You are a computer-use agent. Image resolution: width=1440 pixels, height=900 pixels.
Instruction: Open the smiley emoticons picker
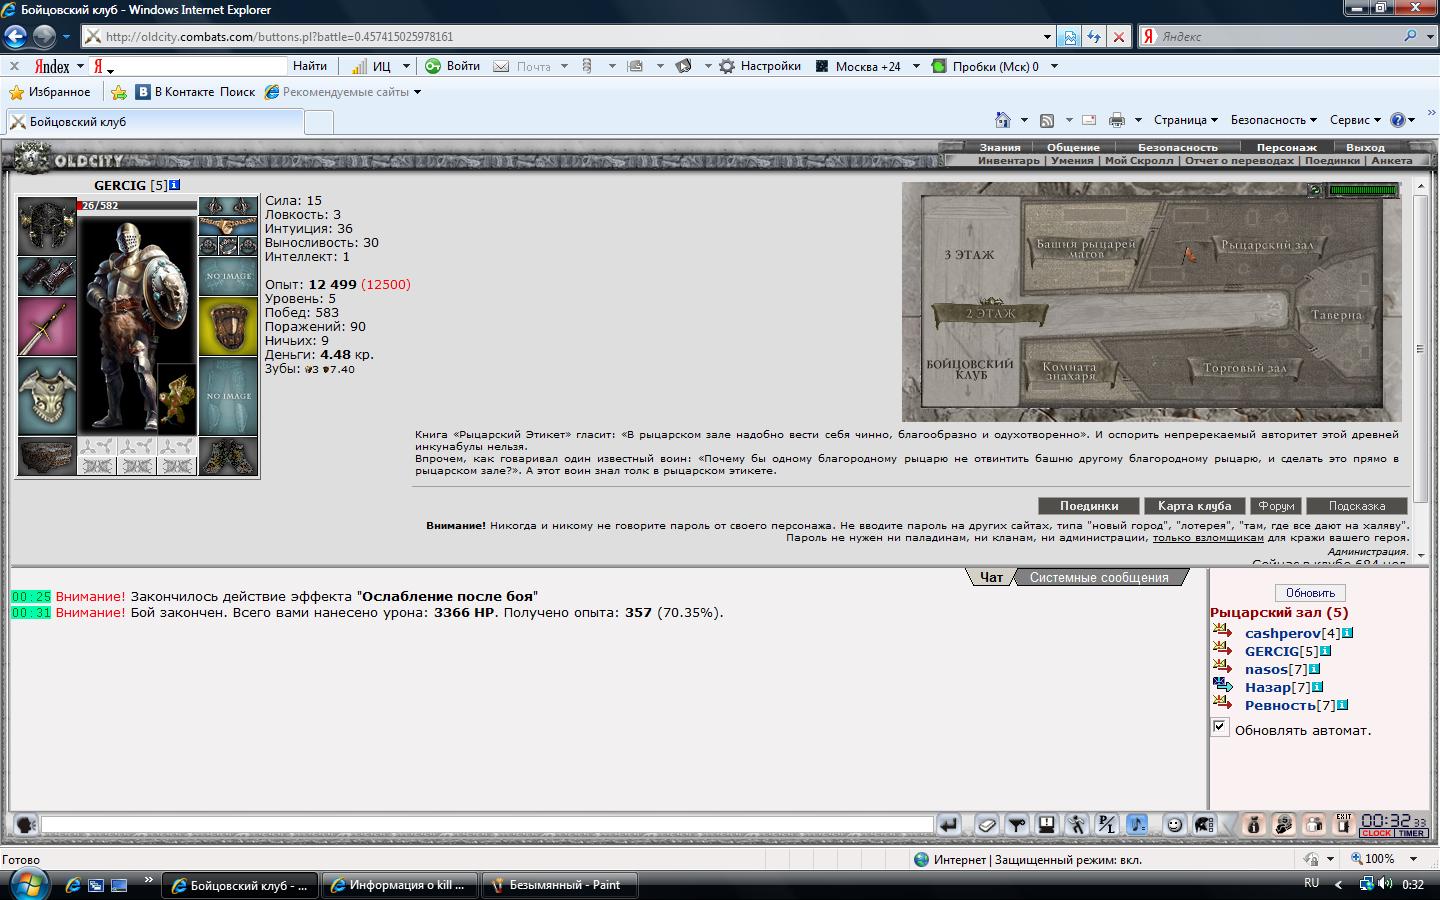pos(1175,825)
